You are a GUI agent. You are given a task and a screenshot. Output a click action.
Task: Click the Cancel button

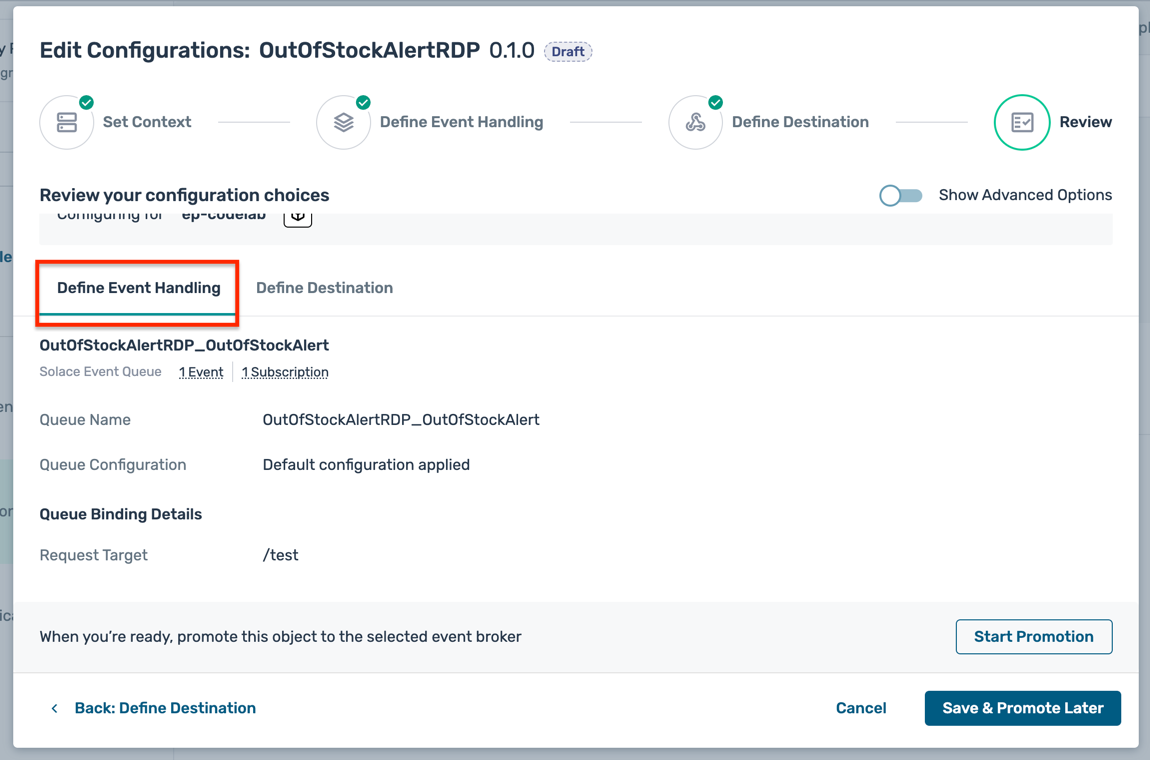pyautogui.click(x=861, y=707)
